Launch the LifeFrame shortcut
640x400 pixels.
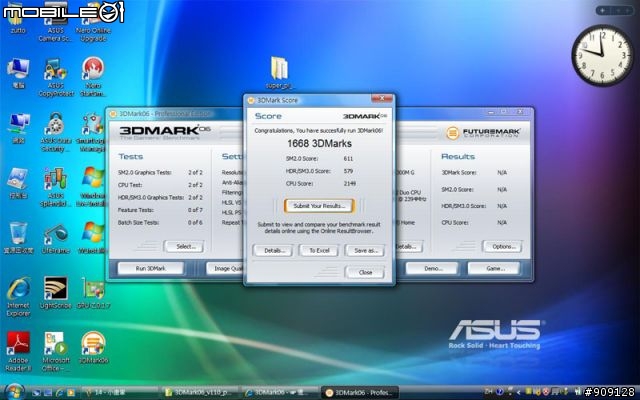tap(56, 238)
